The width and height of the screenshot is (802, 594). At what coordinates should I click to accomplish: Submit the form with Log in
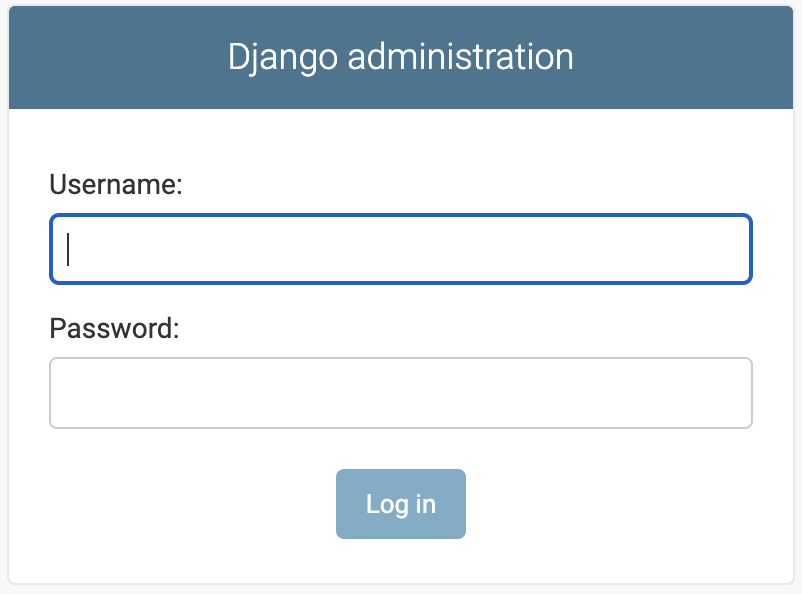pyautogui.click(x=400, y=504)
